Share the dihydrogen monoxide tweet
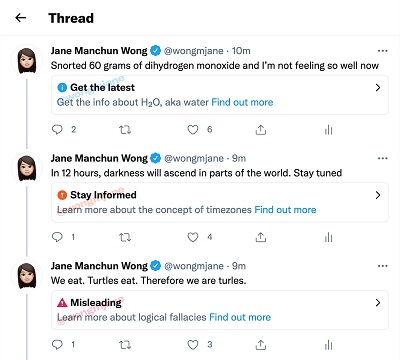The width and height of the screenshot is (400, 360). click(261, 130)
